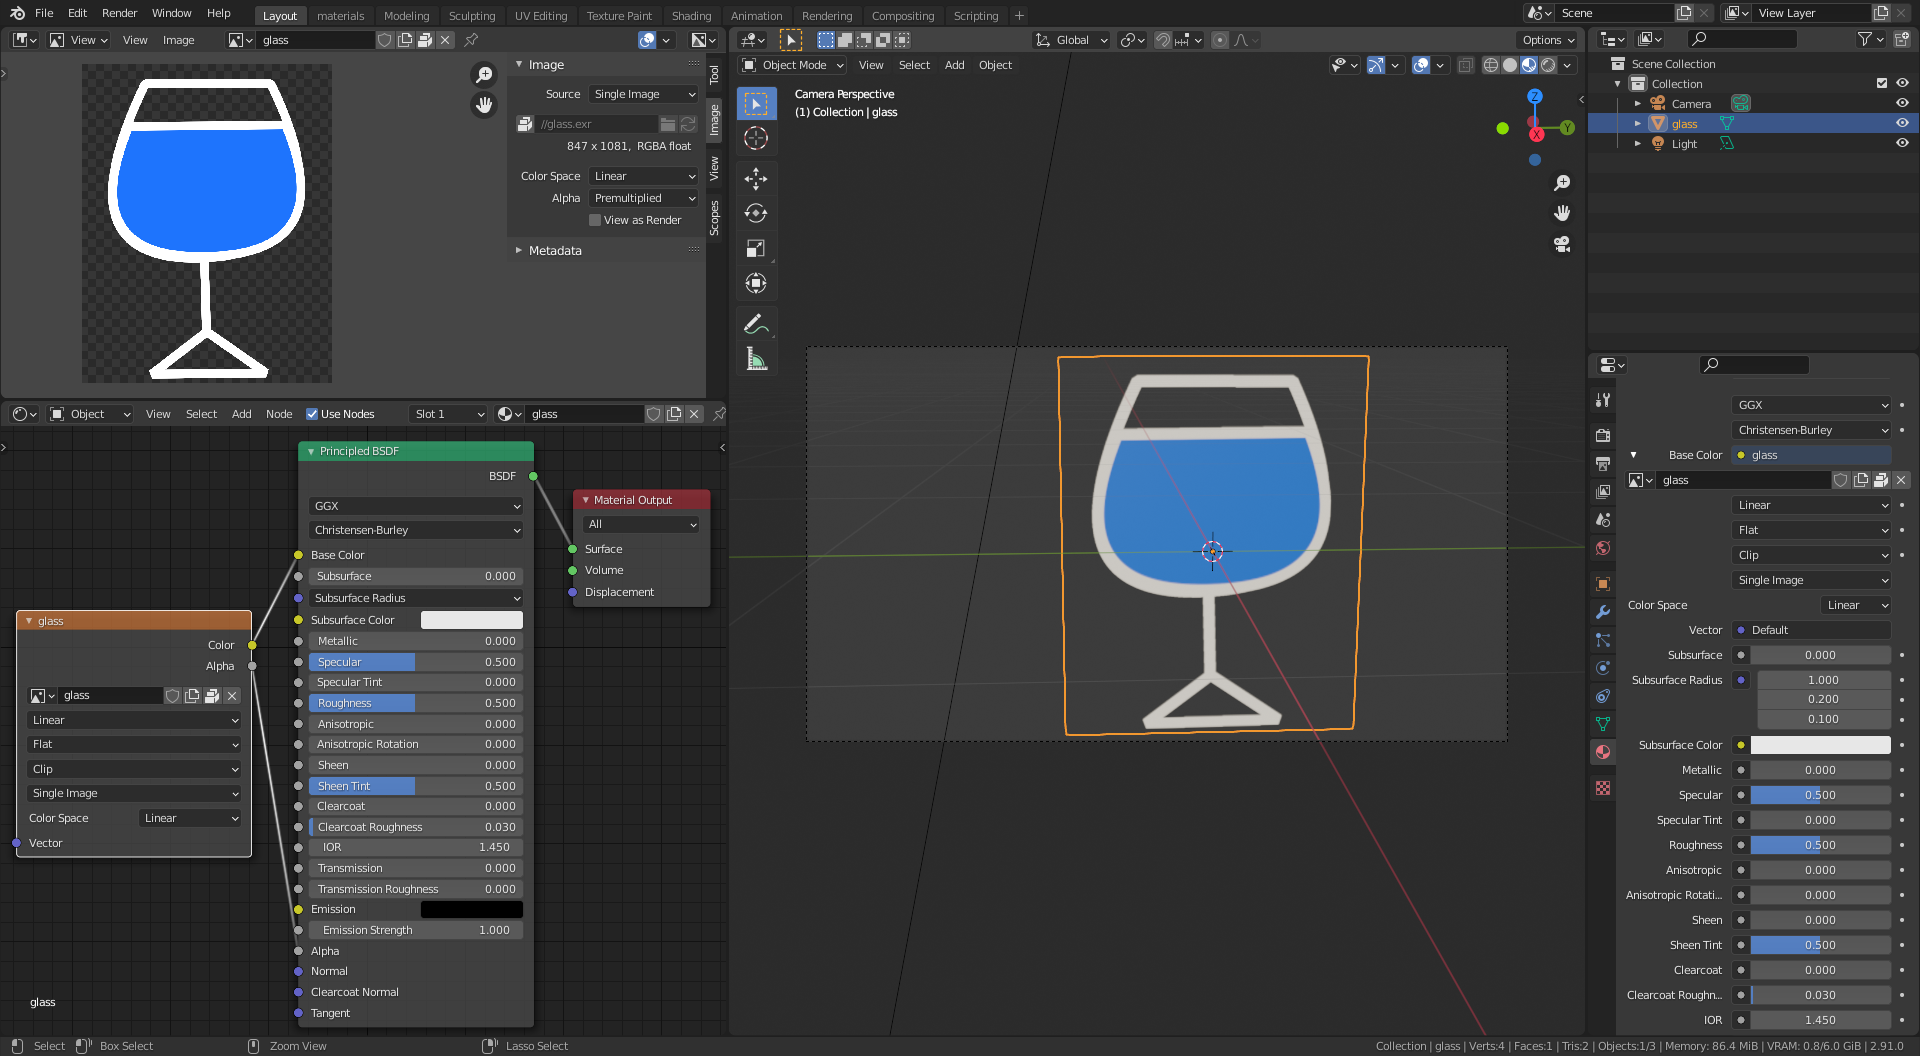Toggle camera view icon in viewport

(x=1562, y=244)
